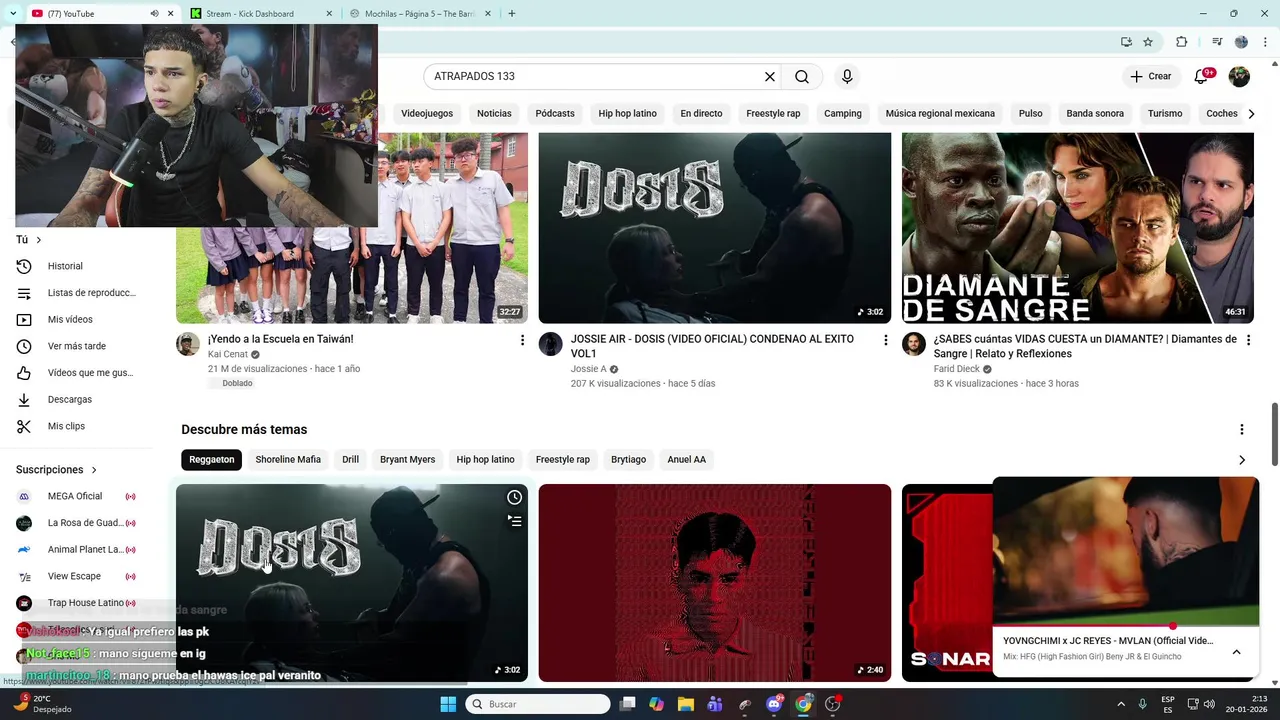Open the Farid Dieck channel link

coord(957,369)
